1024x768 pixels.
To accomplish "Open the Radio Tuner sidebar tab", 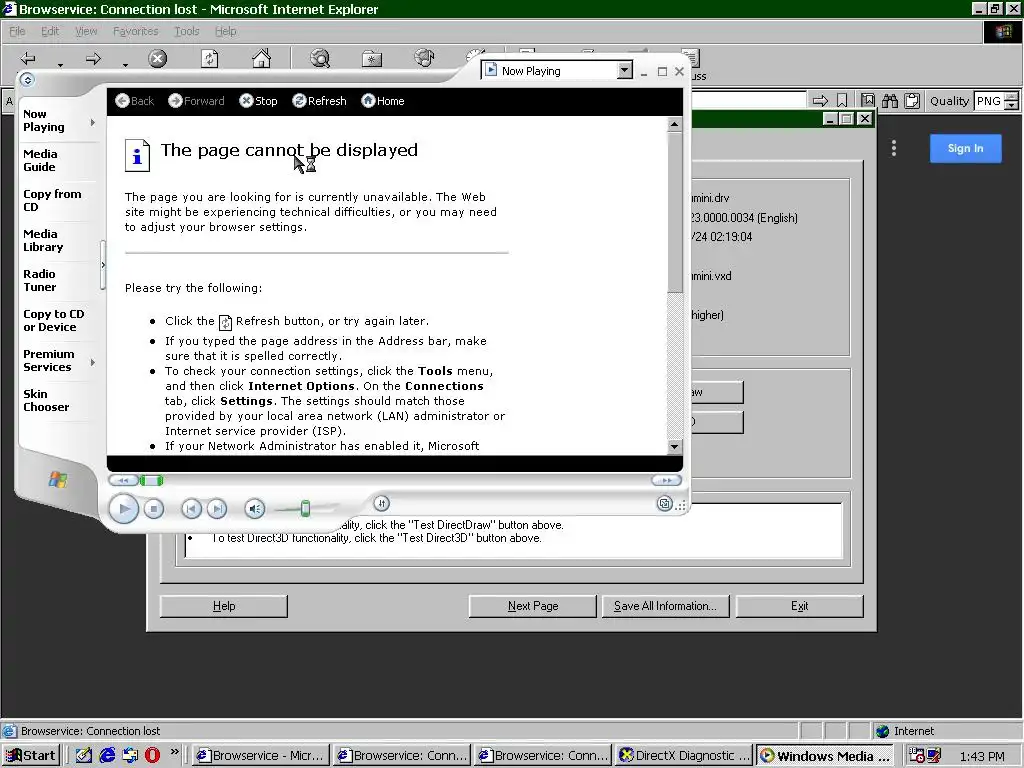I will 40,280.
